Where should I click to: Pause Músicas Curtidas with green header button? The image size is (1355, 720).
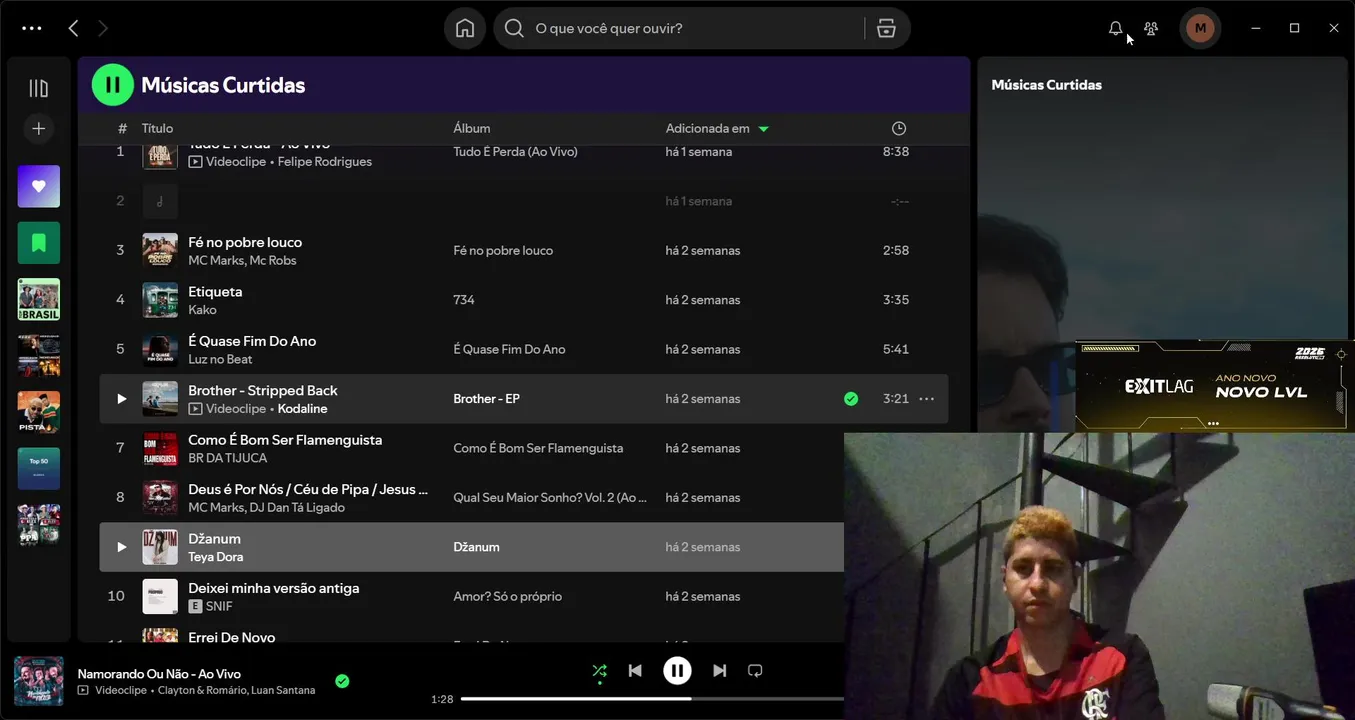pos(113,85)
